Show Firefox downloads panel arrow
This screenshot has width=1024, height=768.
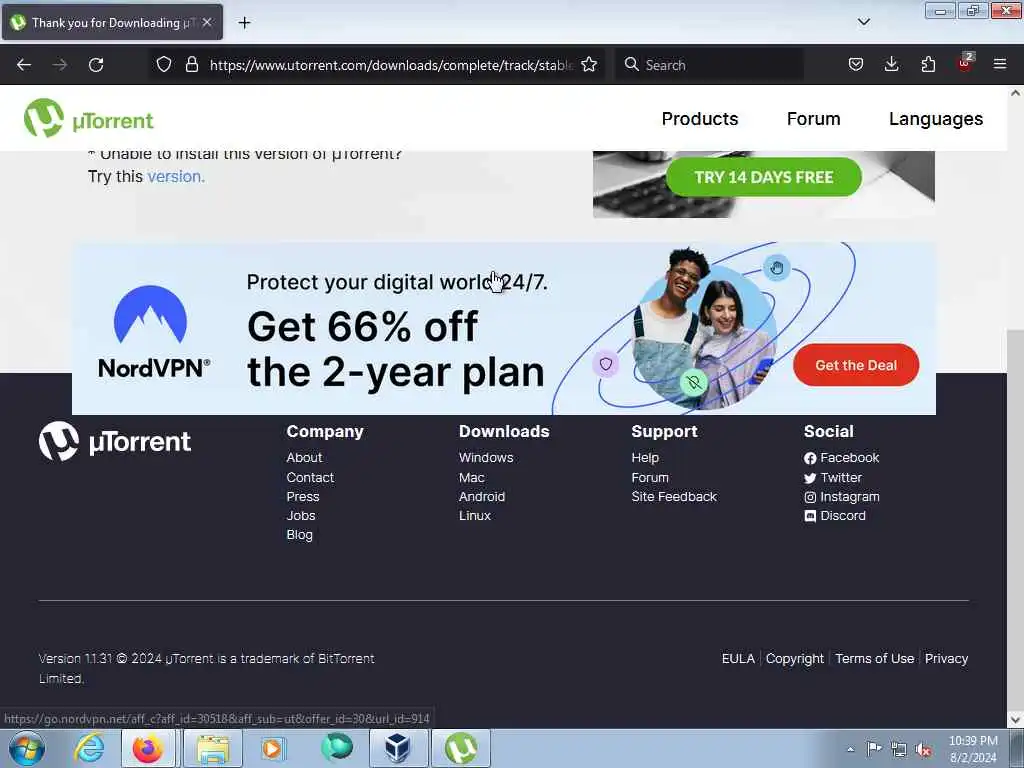click(891, 64)
